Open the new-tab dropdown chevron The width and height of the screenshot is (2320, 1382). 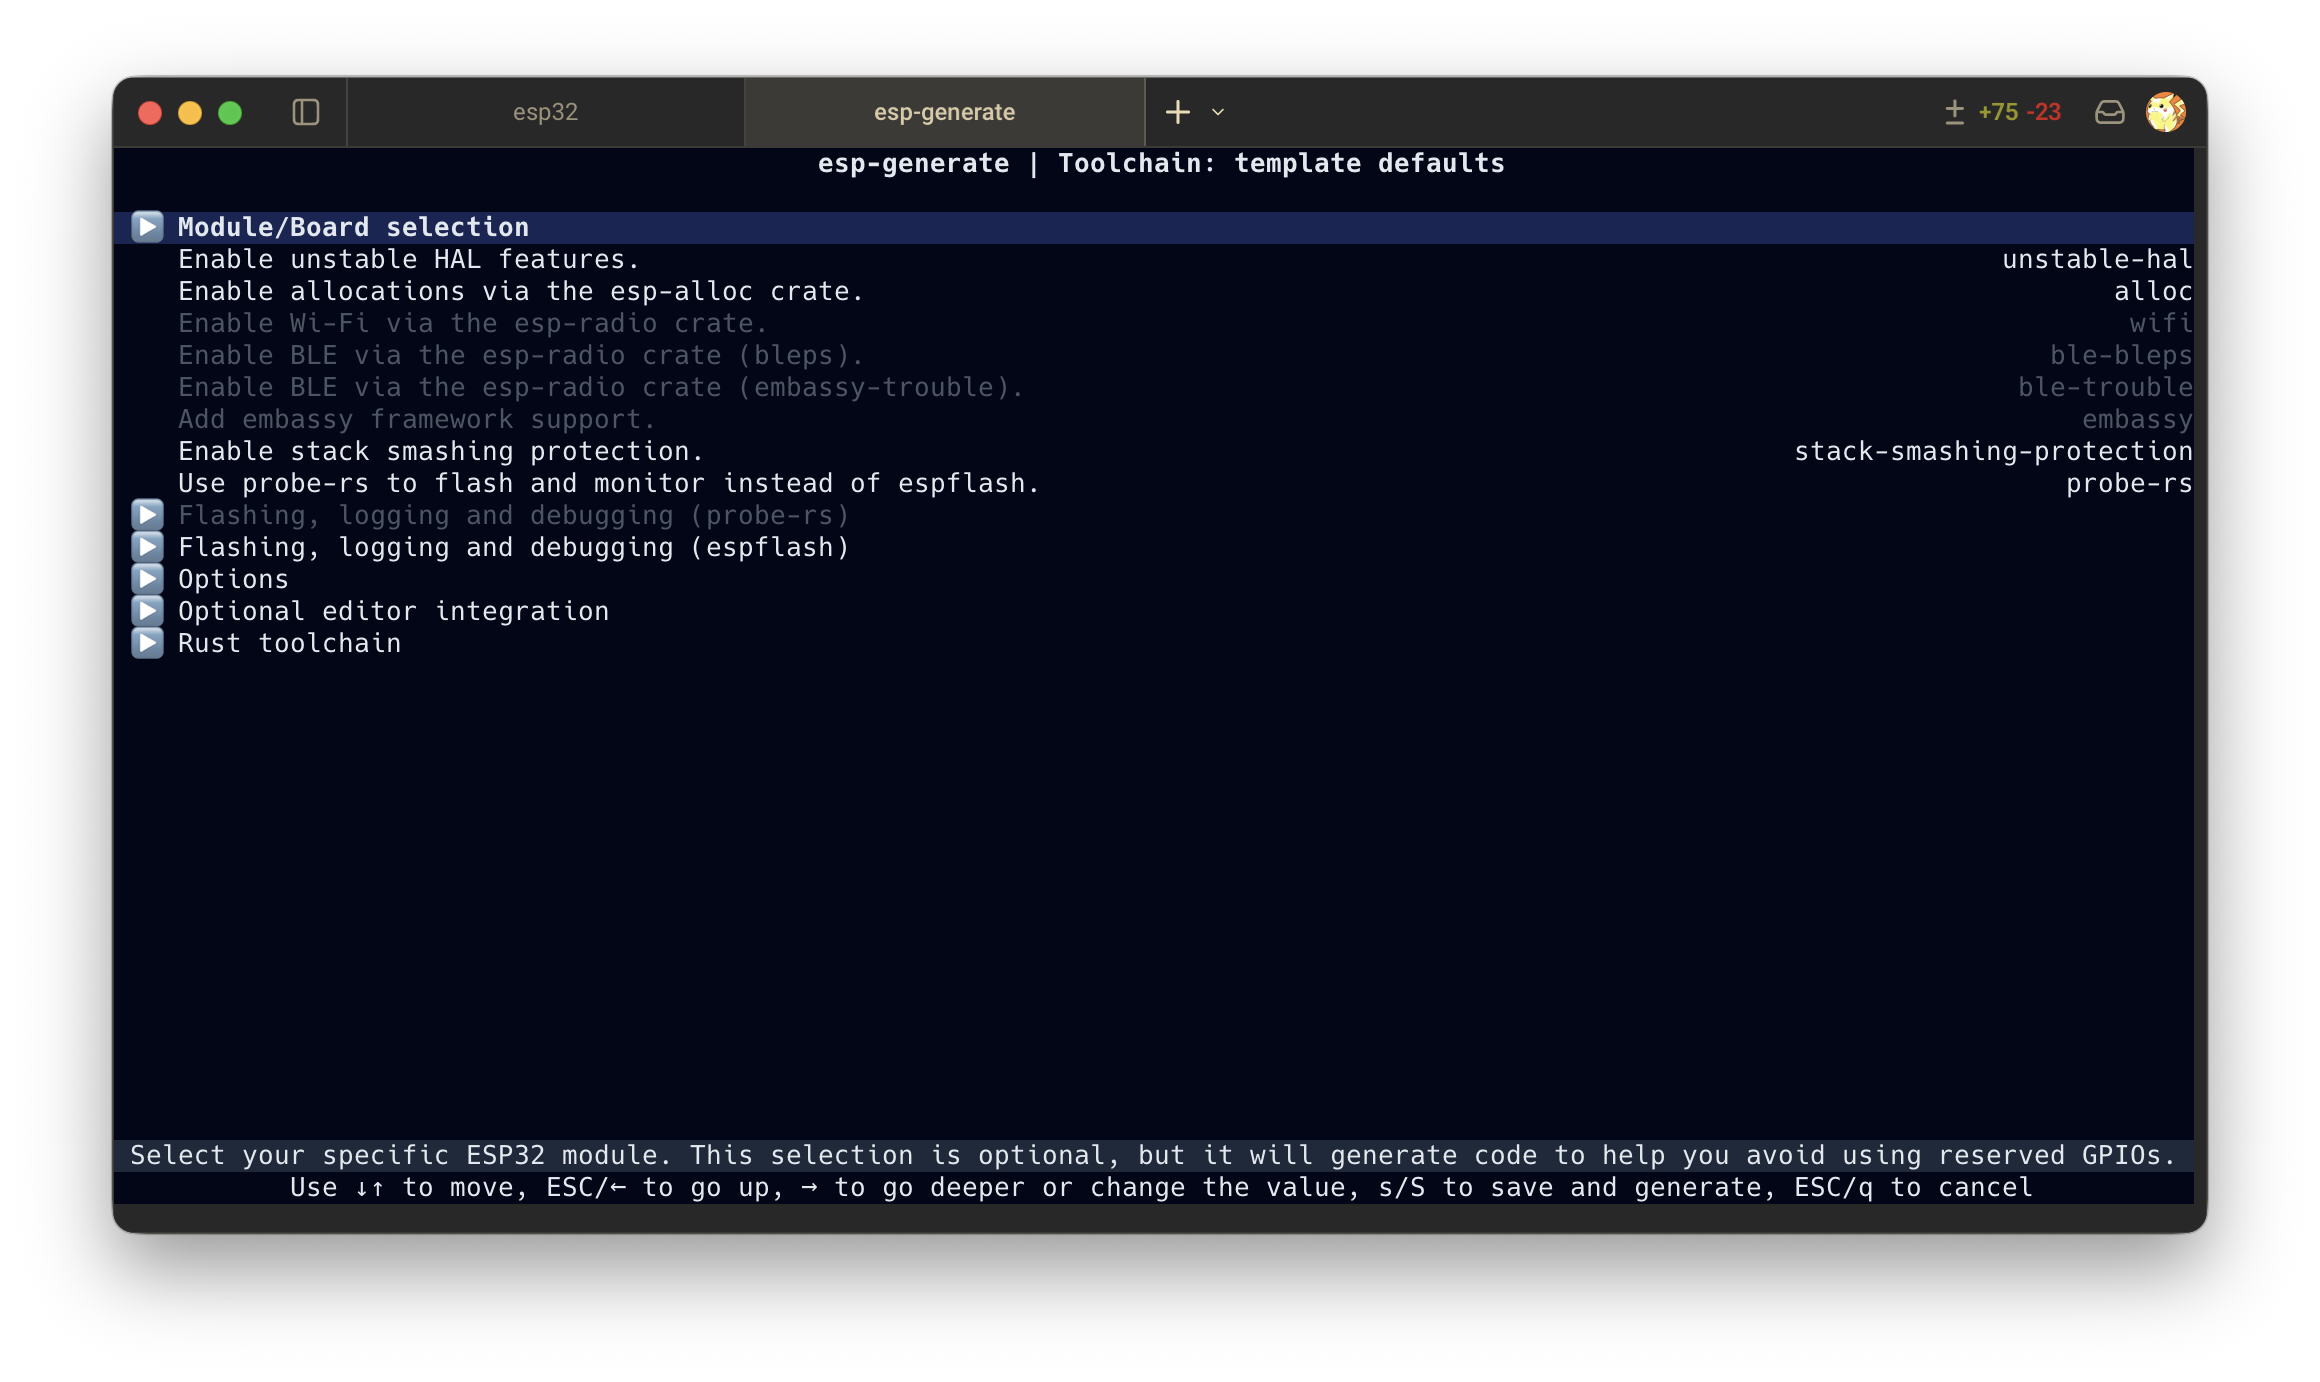(x=1218, y=112)
